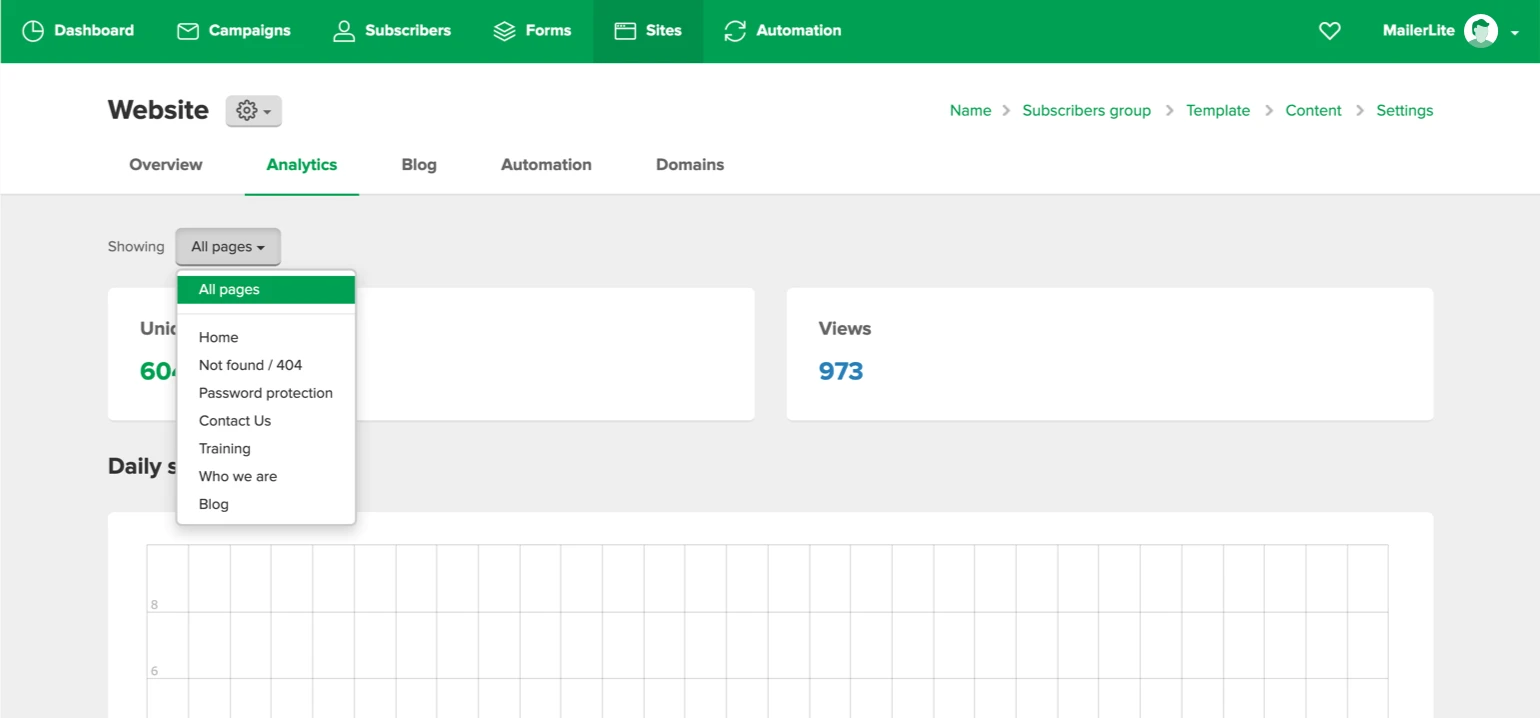Viewport: 1540px width, 718px height.
Task: Click the Sites browser window icon
Action: pos(625,31)
